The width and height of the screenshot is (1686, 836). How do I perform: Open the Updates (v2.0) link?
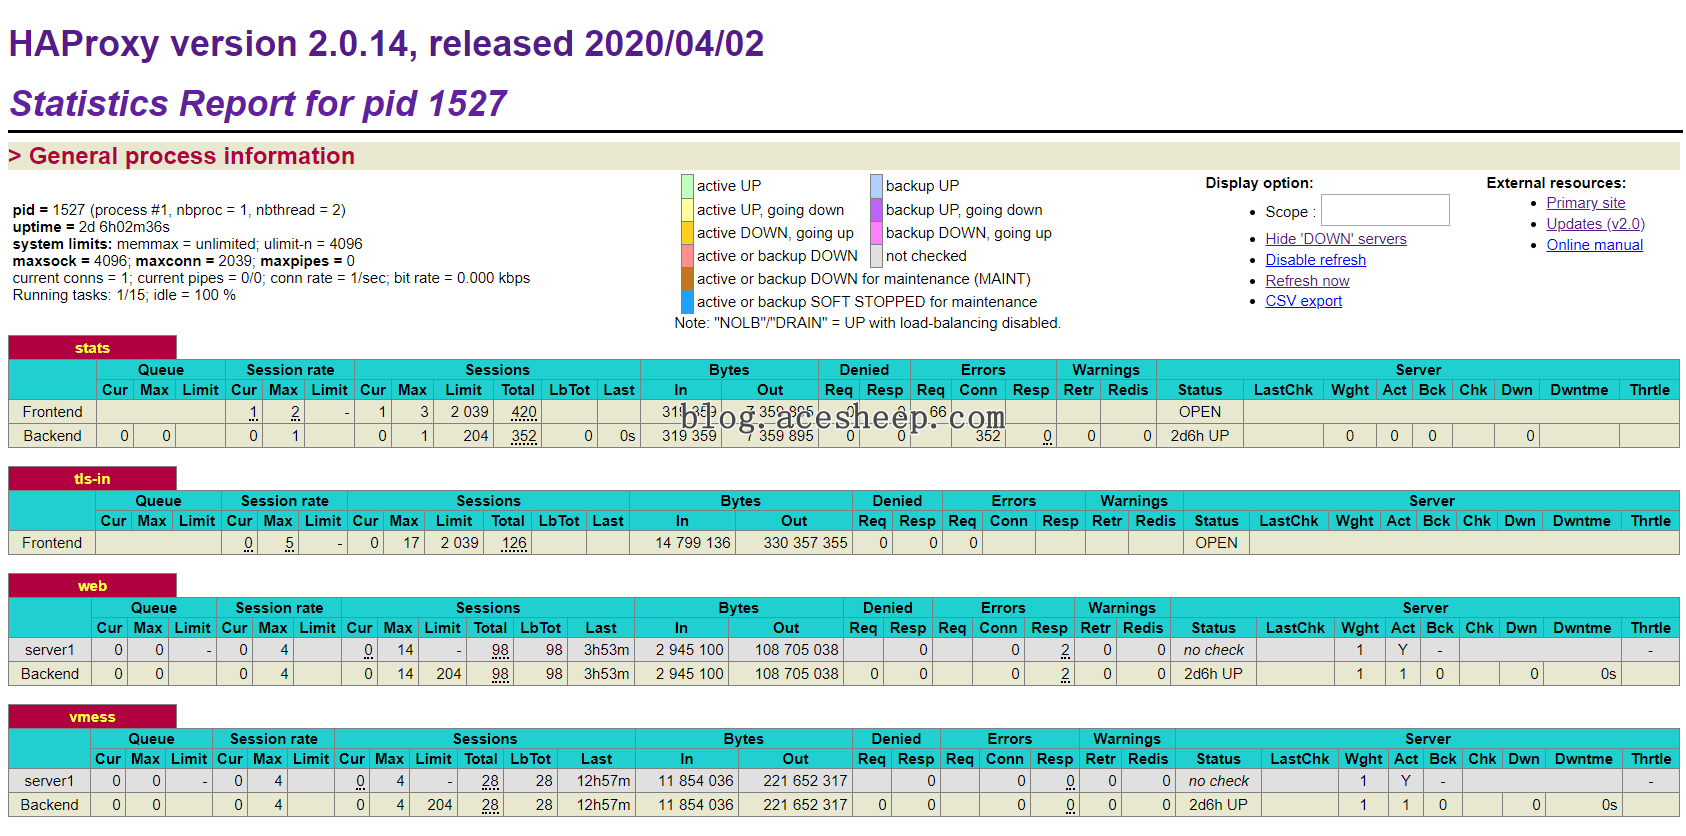point(1595,224)
